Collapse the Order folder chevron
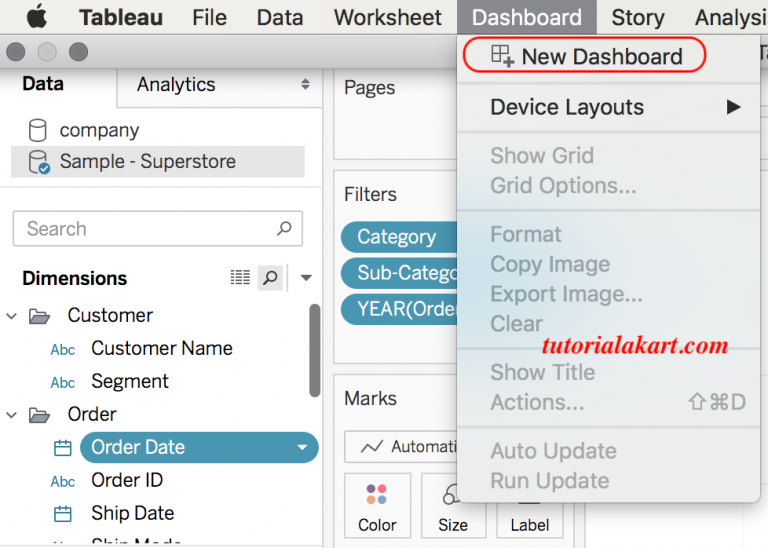Screen dimensions: 768x548 point(11,415)
